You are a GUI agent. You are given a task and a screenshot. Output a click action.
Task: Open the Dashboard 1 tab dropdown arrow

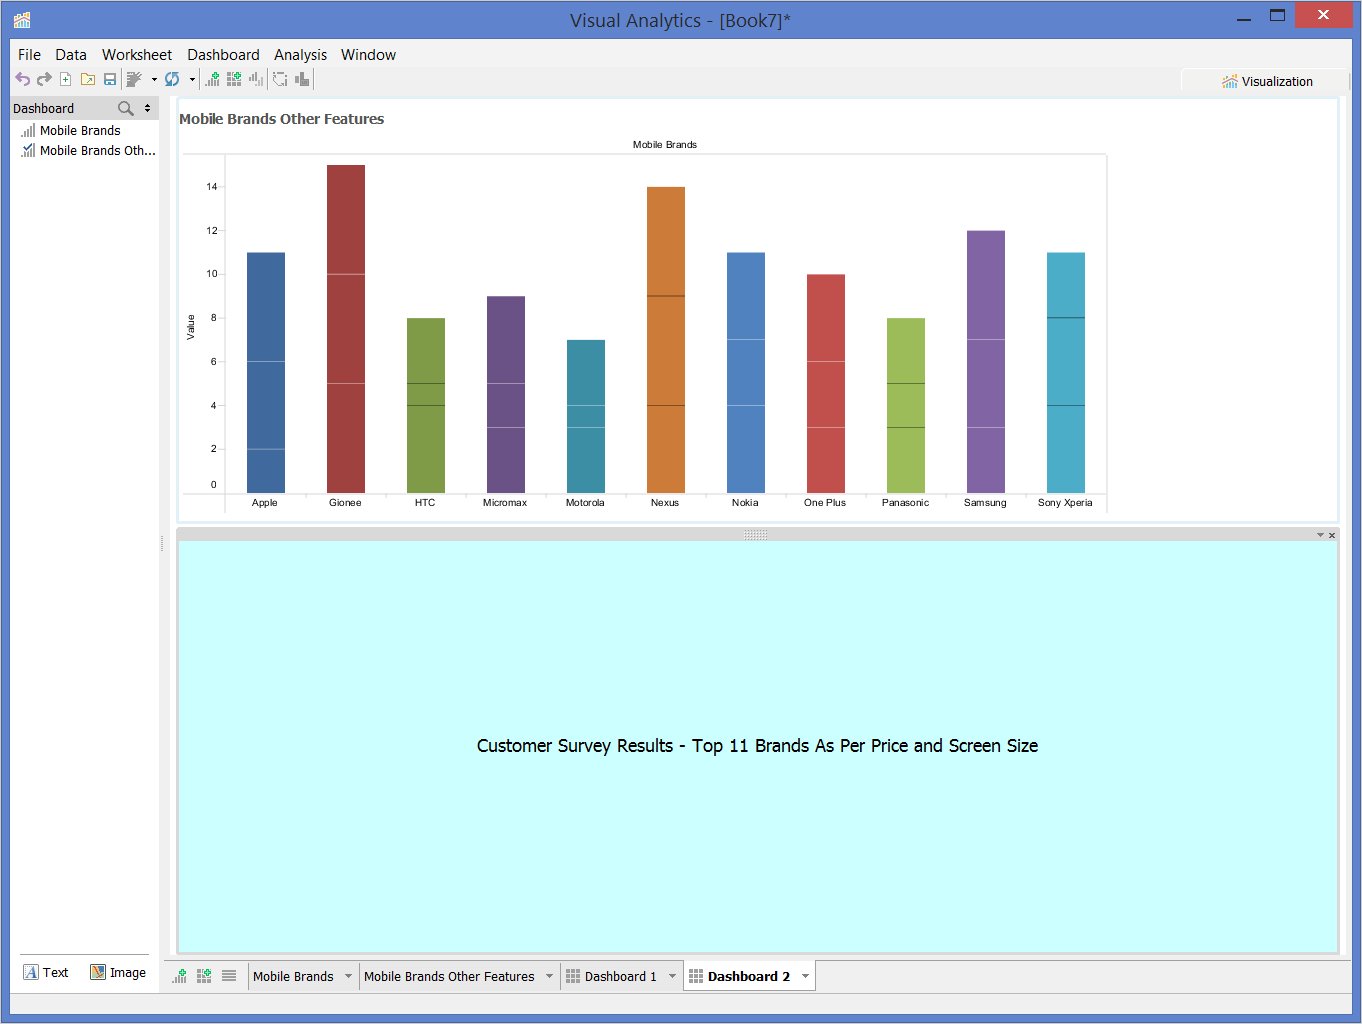point(672,976)
